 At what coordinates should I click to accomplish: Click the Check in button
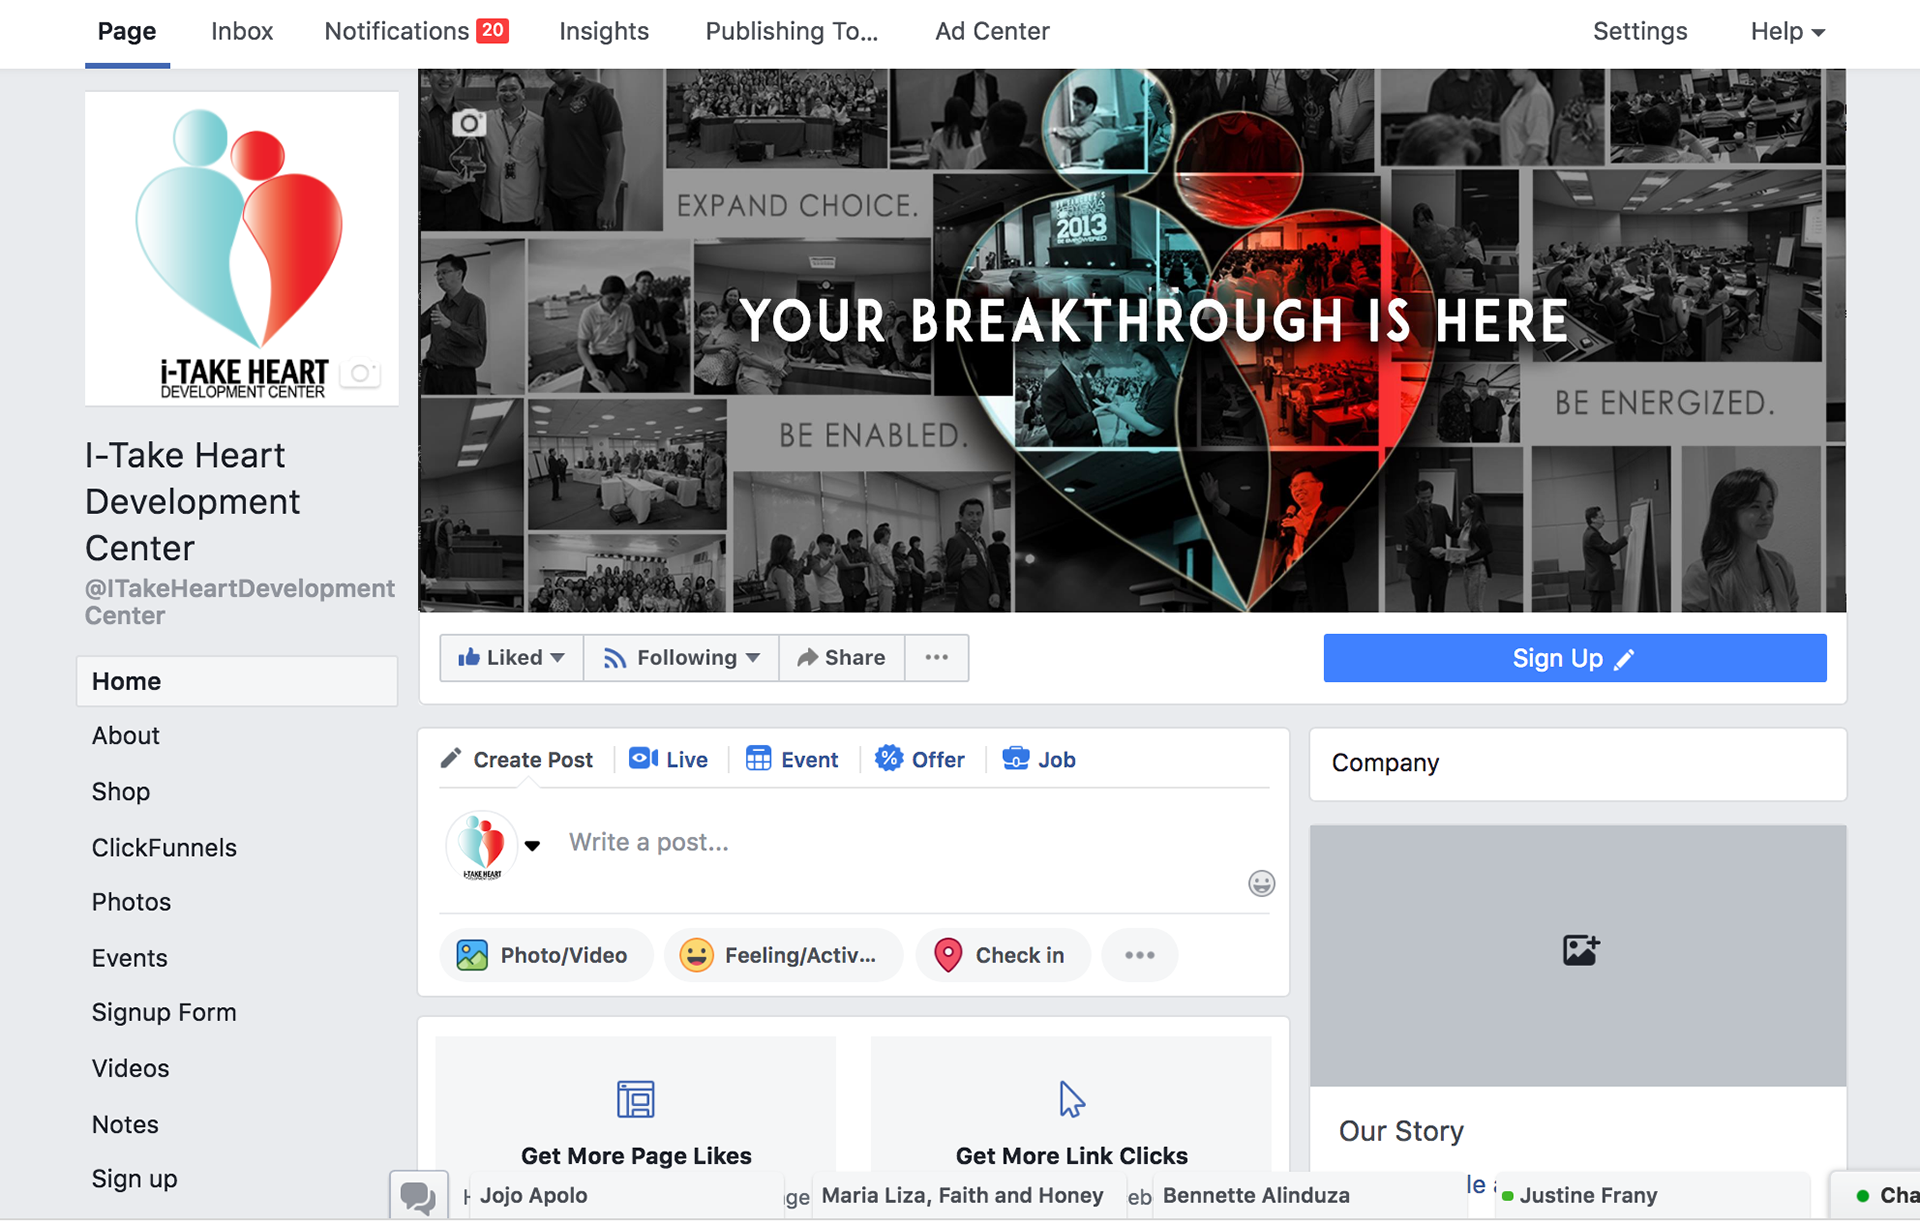click(1002, 955)
